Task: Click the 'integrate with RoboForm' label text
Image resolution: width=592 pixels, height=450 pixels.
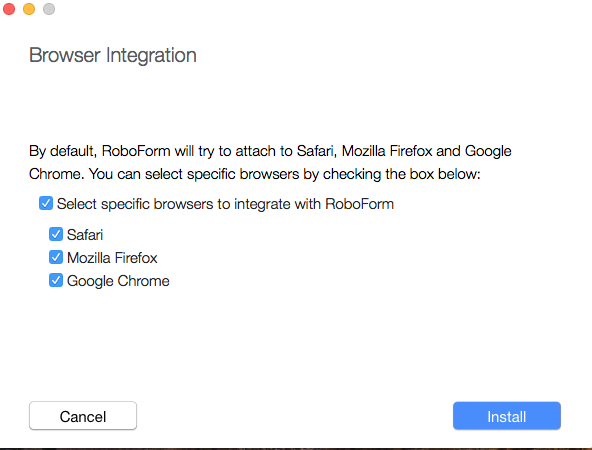Action: pos(314,204)
